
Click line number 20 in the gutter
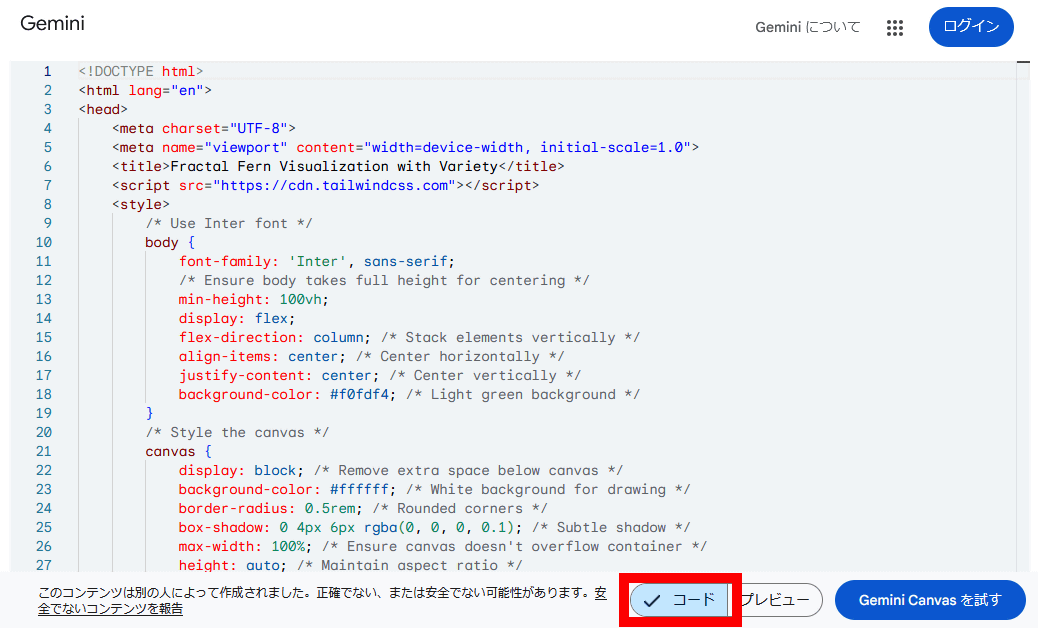[x=43, y=433]
